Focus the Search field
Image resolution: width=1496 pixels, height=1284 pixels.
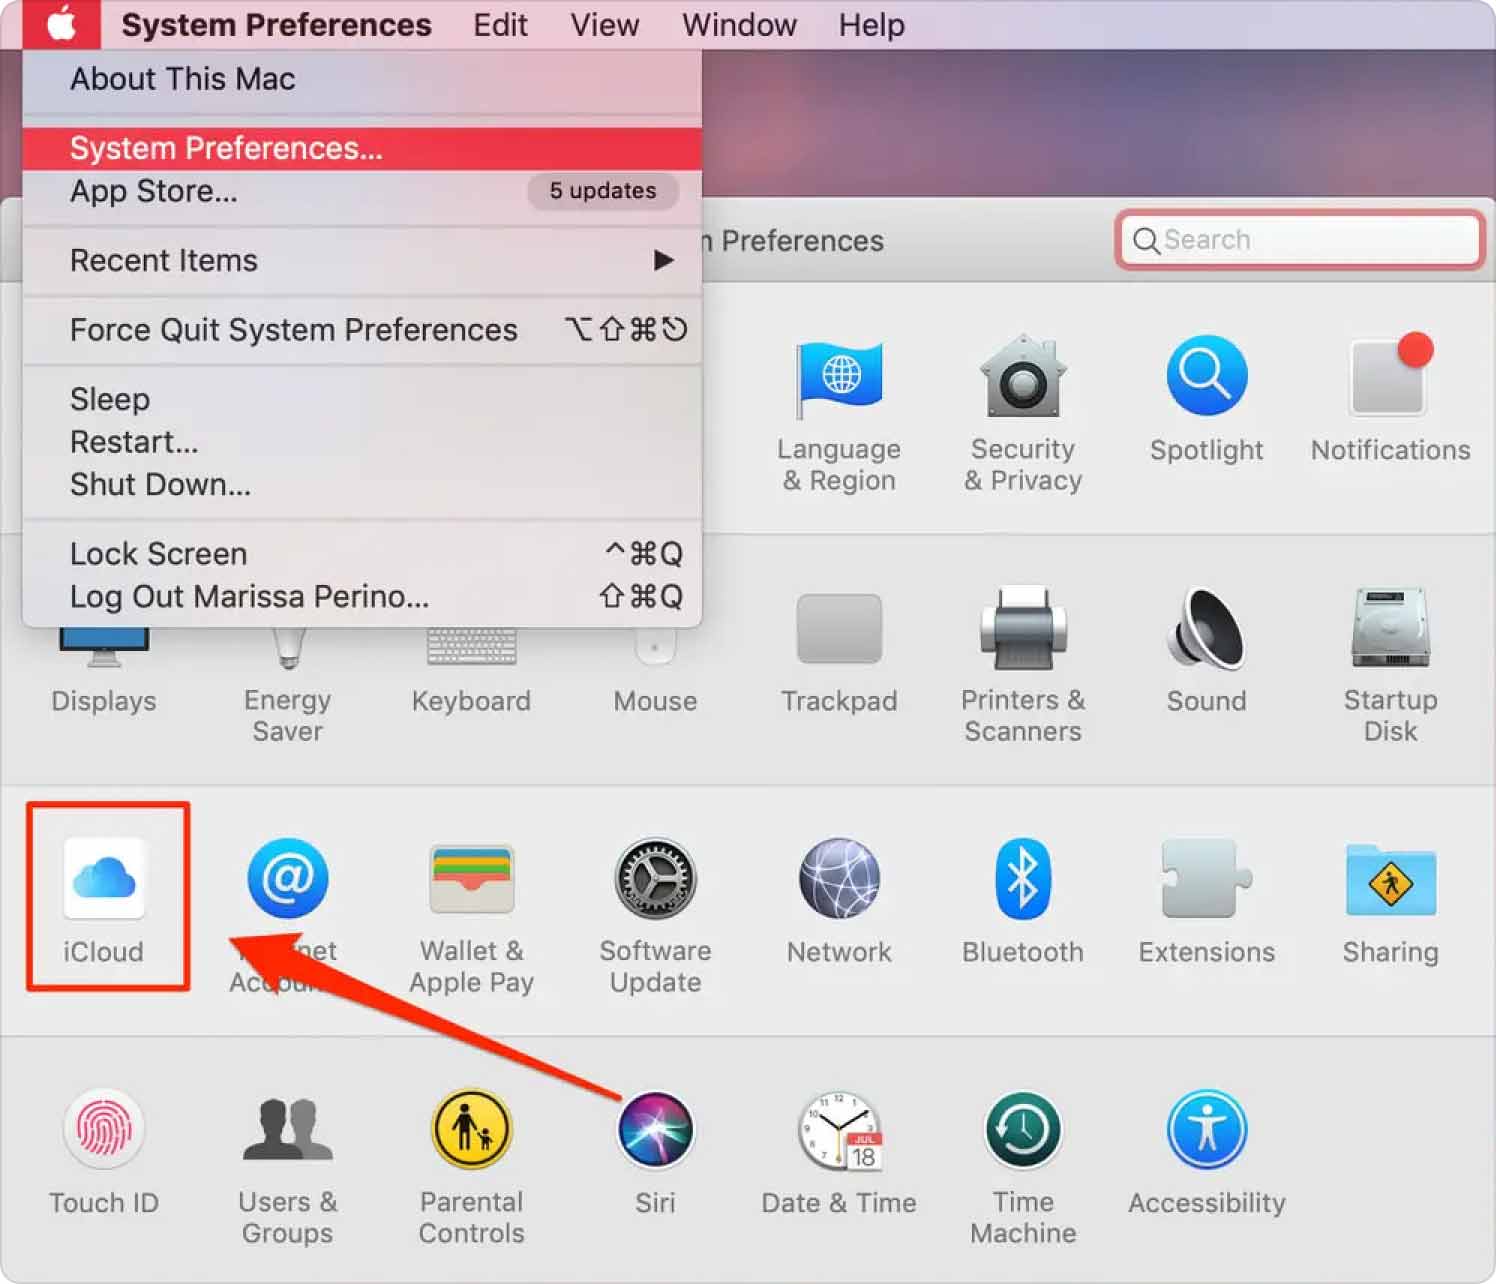click(x=1300, y=240)
